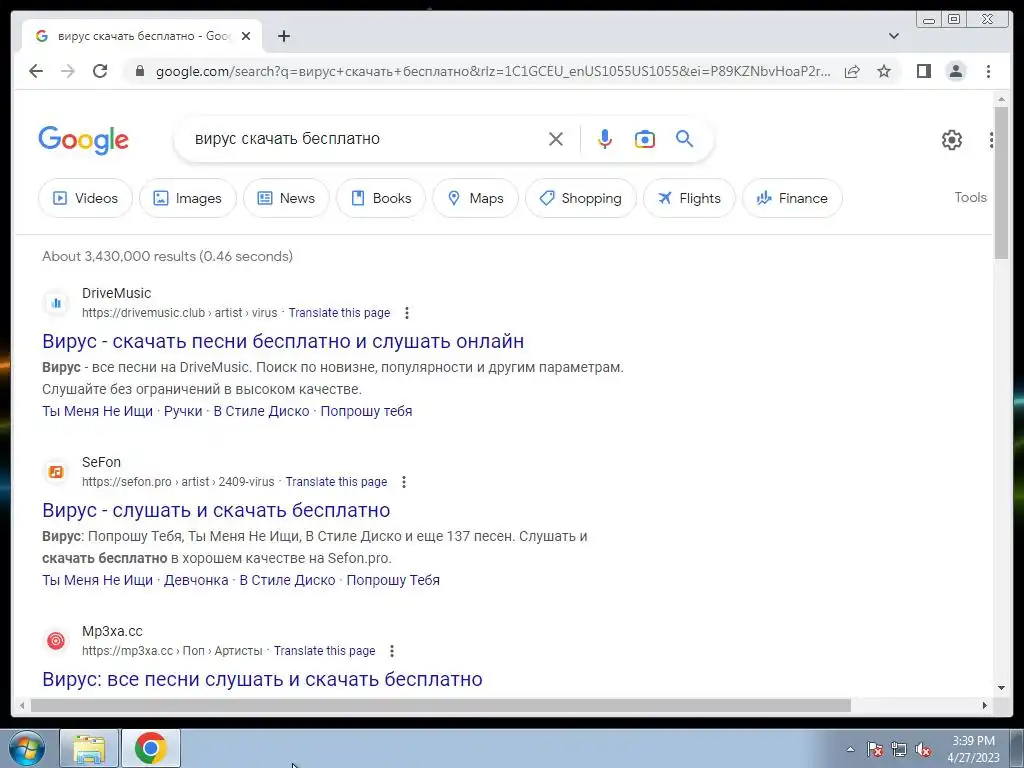Image resolution: width=1024 pixels, height=768 pixels.
Task: Start voice search with microphone
Action: pos(605,139)
